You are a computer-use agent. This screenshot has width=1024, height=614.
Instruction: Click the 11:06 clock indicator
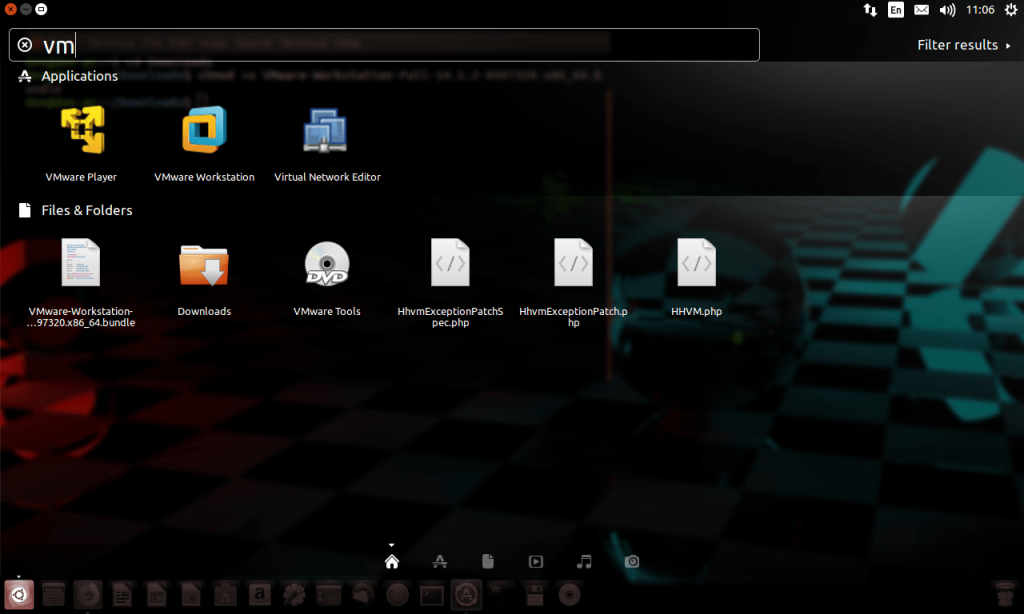tap(980, 10)
